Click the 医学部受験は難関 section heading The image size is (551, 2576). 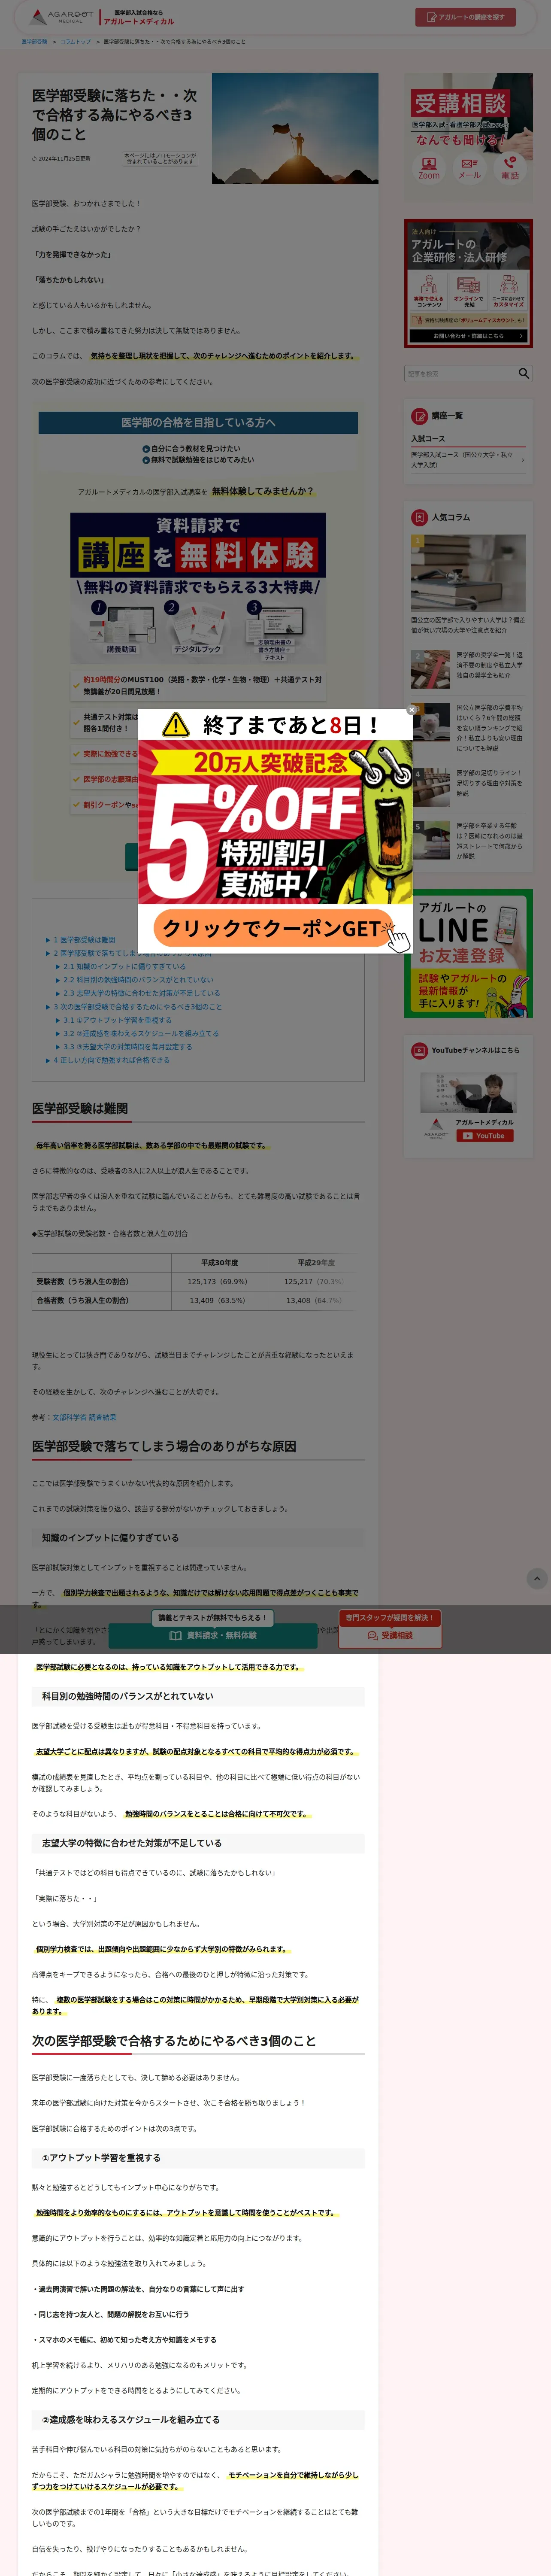point(80,1109)
